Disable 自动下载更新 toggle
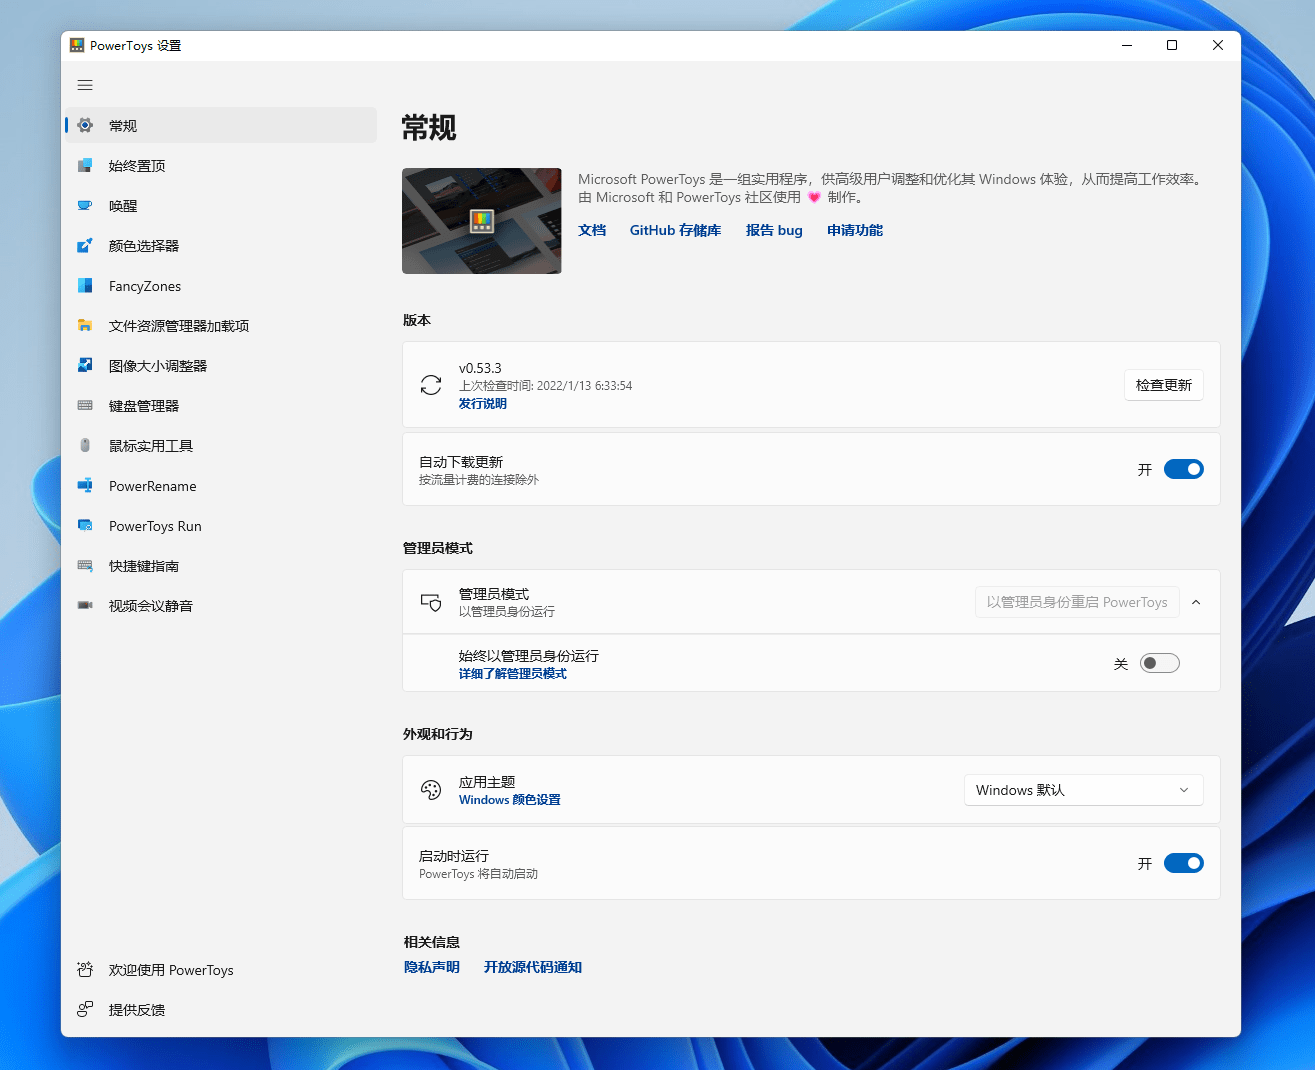This screenshot has width=1315, height=1070. pos(1183,468)
